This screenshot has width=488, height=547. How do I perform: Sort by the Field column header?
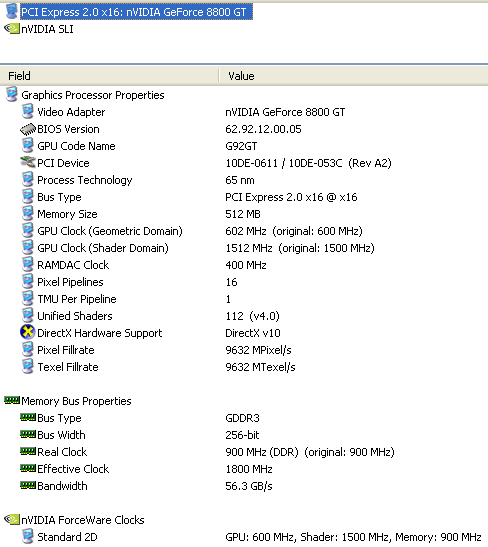[109, 76]
